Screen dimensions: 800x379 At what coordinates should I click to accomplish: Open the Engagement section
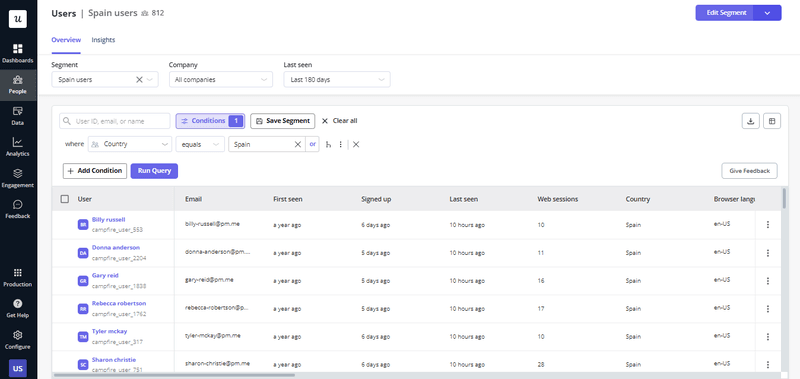click(18, 179)
